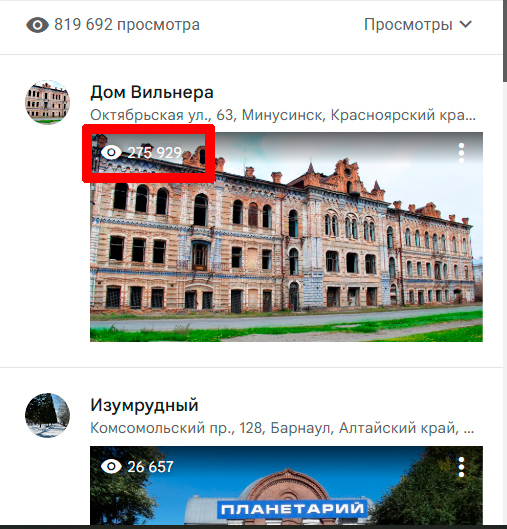Click the Комсомольский пр., 128 address line
Screen dimensions: 507x529
point(282,428)
